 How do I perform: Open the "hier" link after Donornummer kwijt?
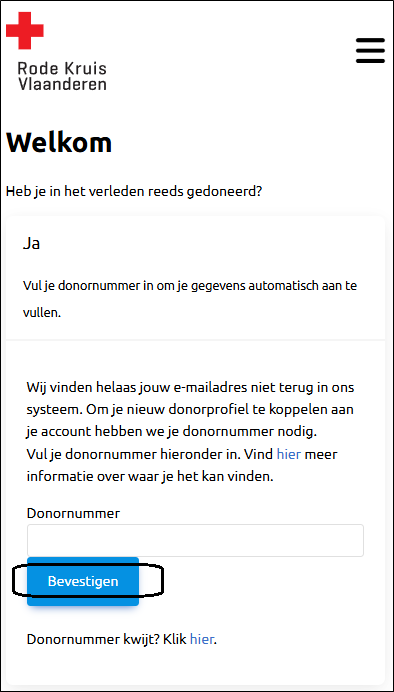tap(202, 639)
